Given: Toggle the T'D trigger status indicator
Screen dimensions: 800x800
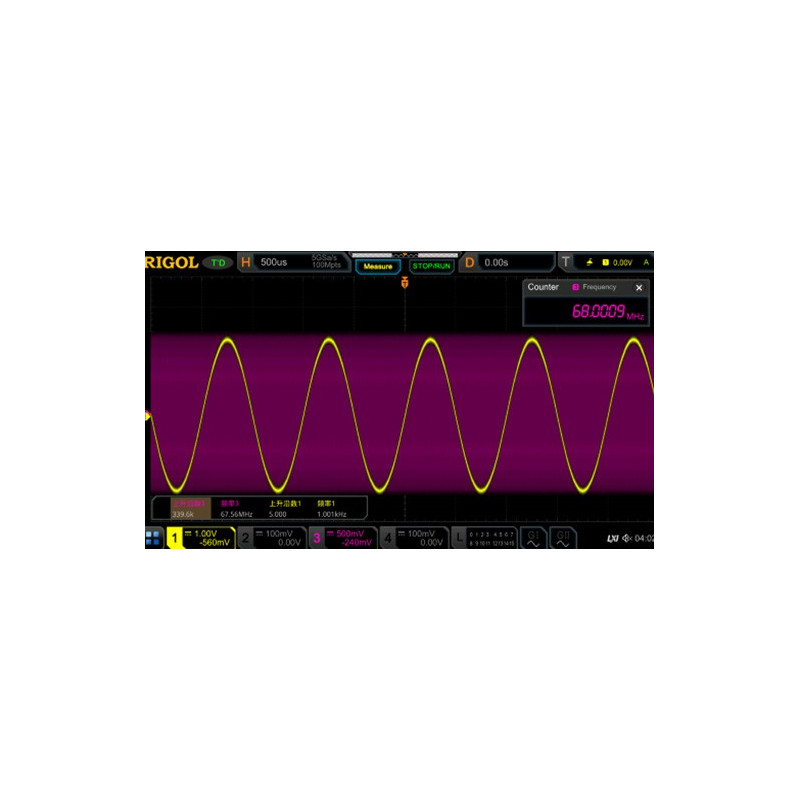Looking at the screenshot, I should click(x=215, y=261).
